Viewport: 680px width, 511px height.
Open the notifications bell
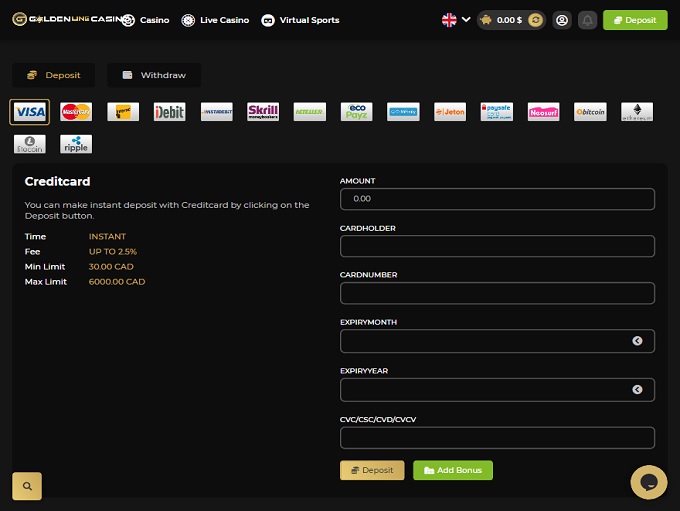(x=587, y=20)
